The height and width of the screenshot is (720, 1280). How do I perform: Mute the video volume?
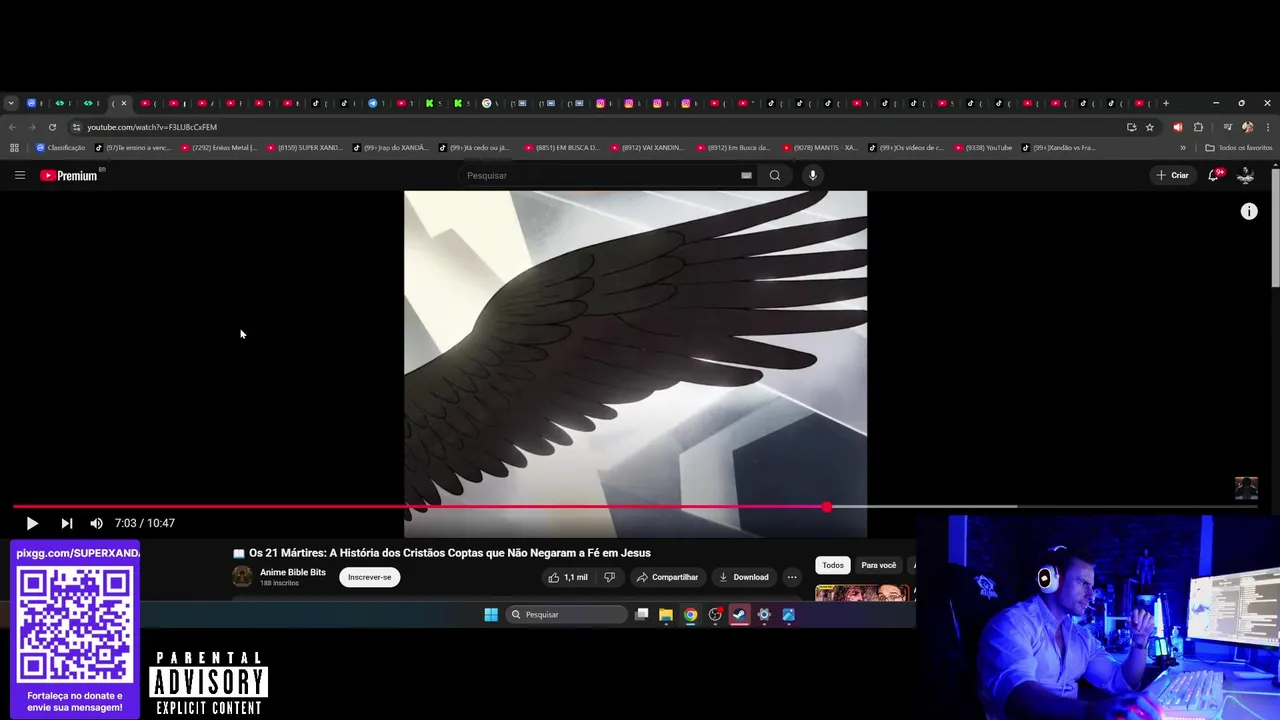(96, 523)
